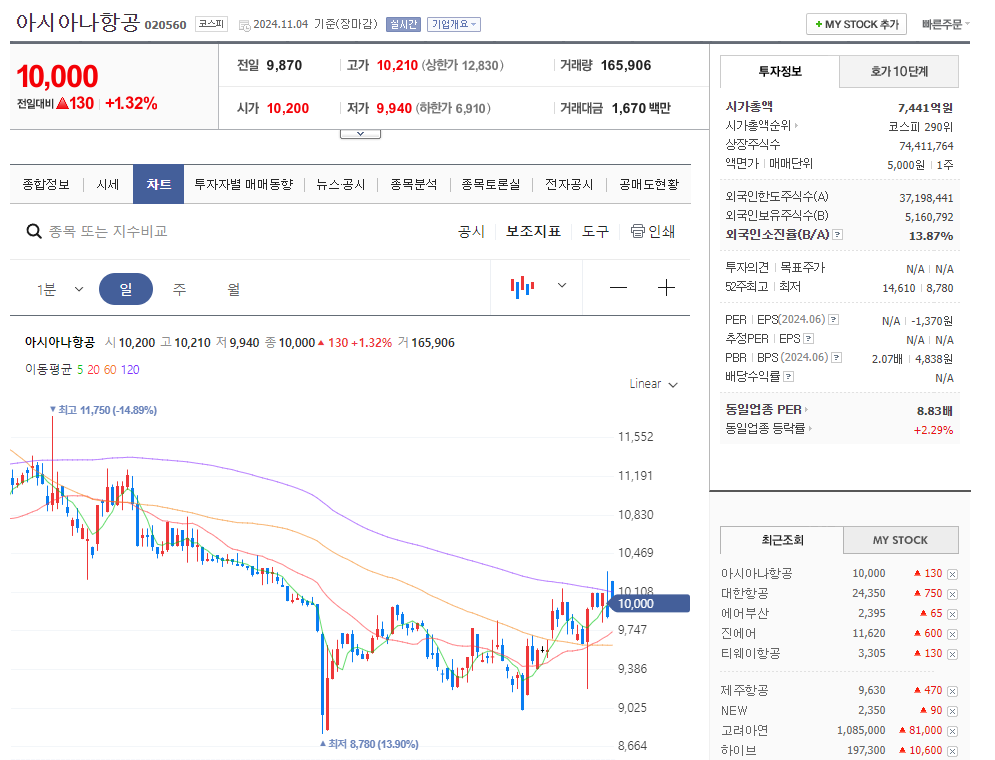The image size is (995, 760).
Task: Switch to the MY STOCK tab
Action: click(x=900, y=540)
